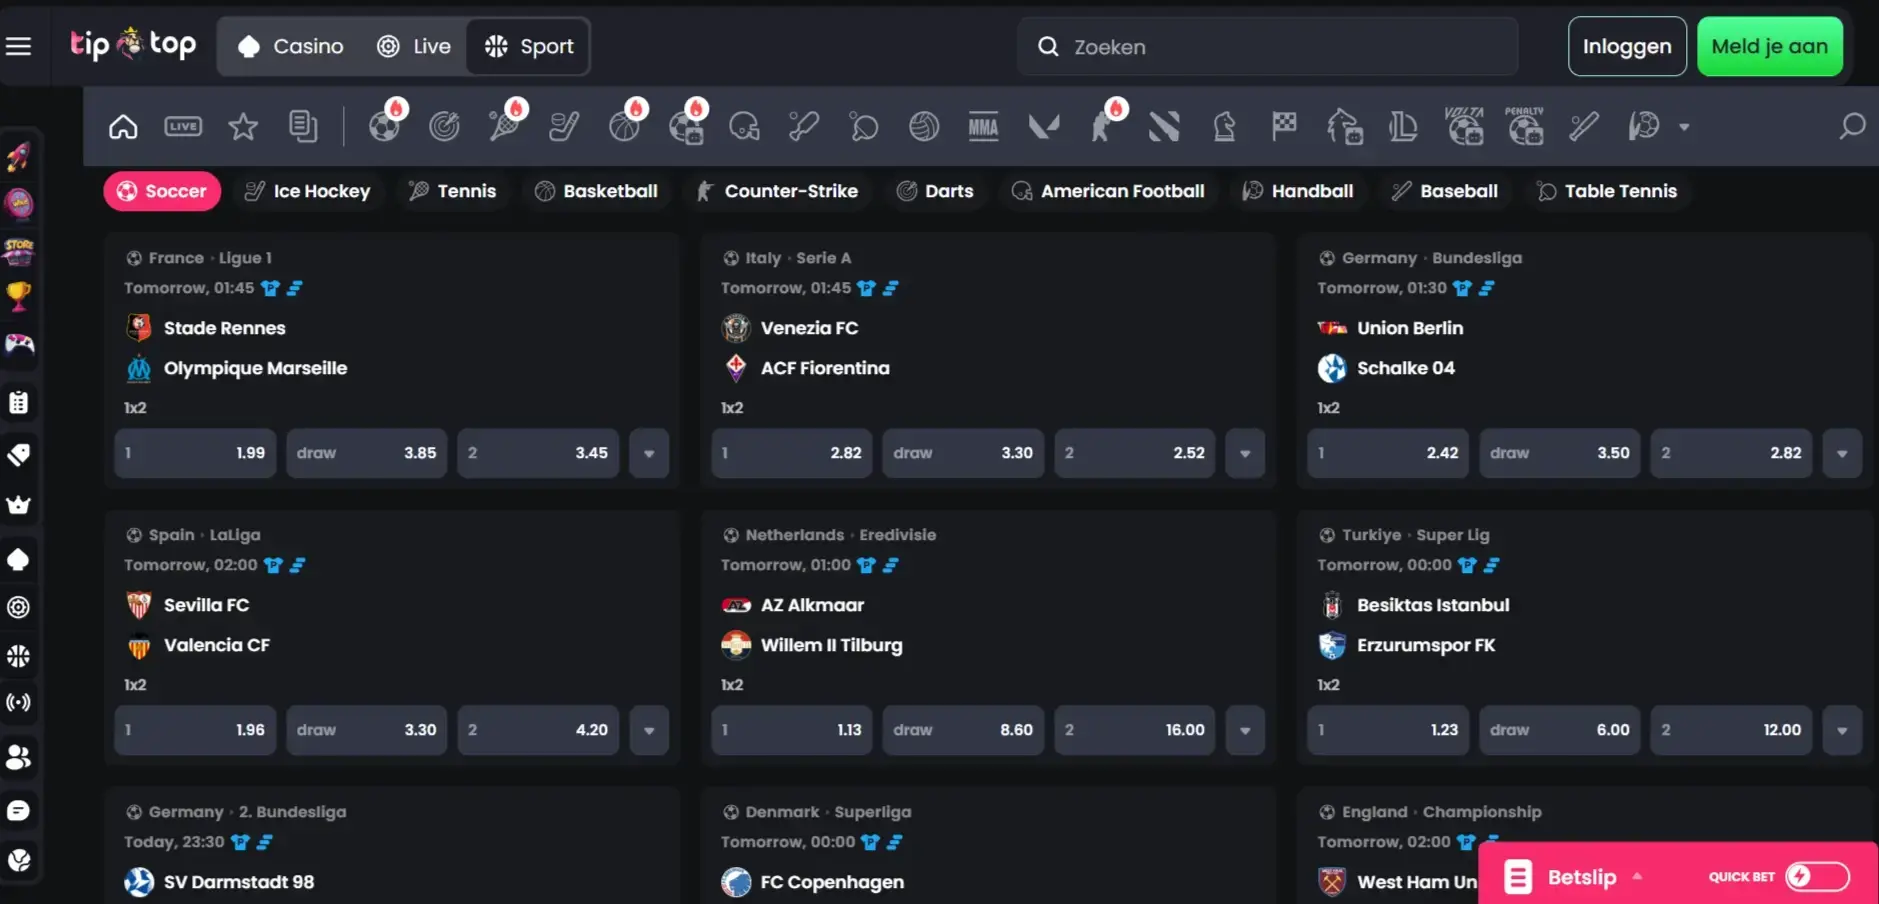
Task: Bet on Valencia CF win at 4.20
Action: tap(538, 730)
